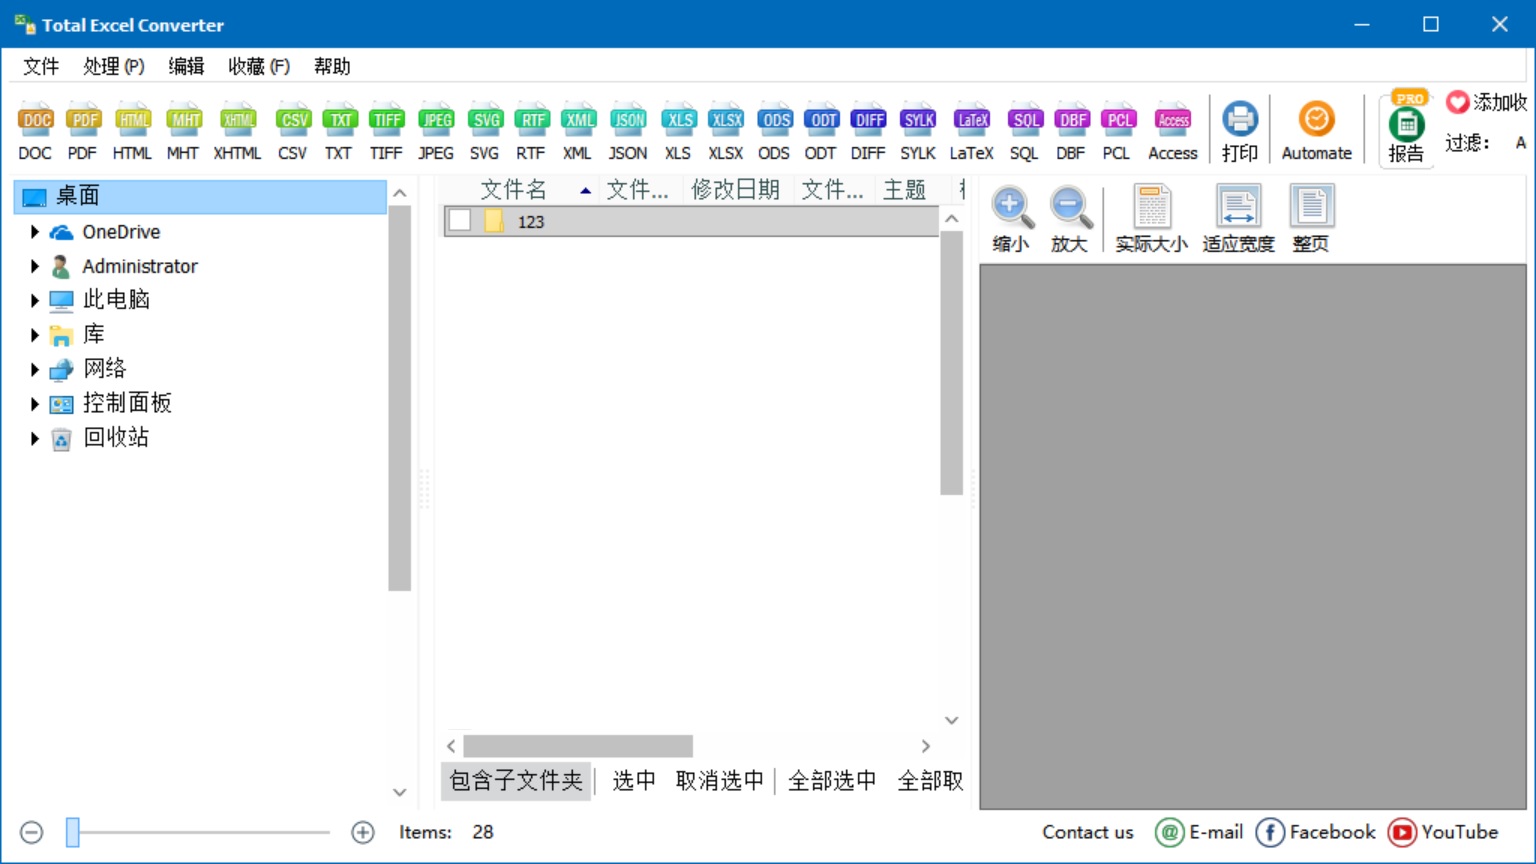Select TIFF conversion icon
1536x864 pixels.
pyautogui.click(x=386, y=131)
